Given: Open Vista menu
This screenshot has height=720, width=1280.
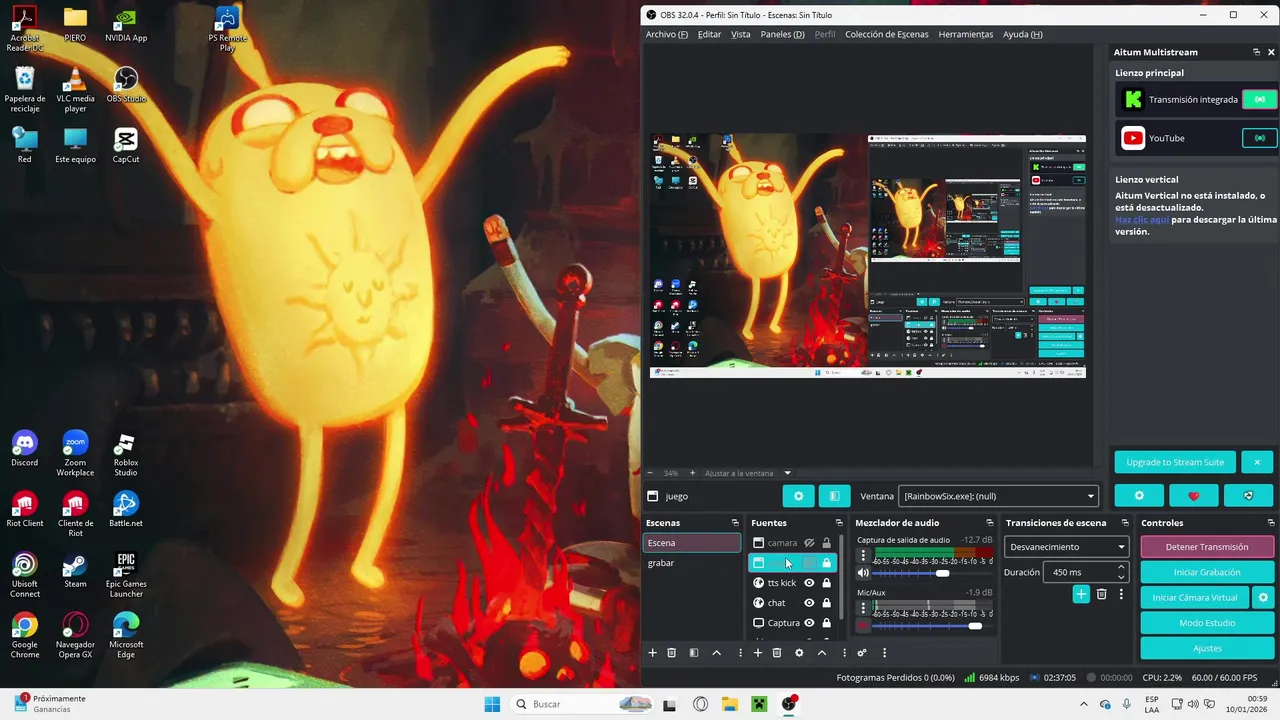Looking at the screenshot, I should (x=740, y=34).
